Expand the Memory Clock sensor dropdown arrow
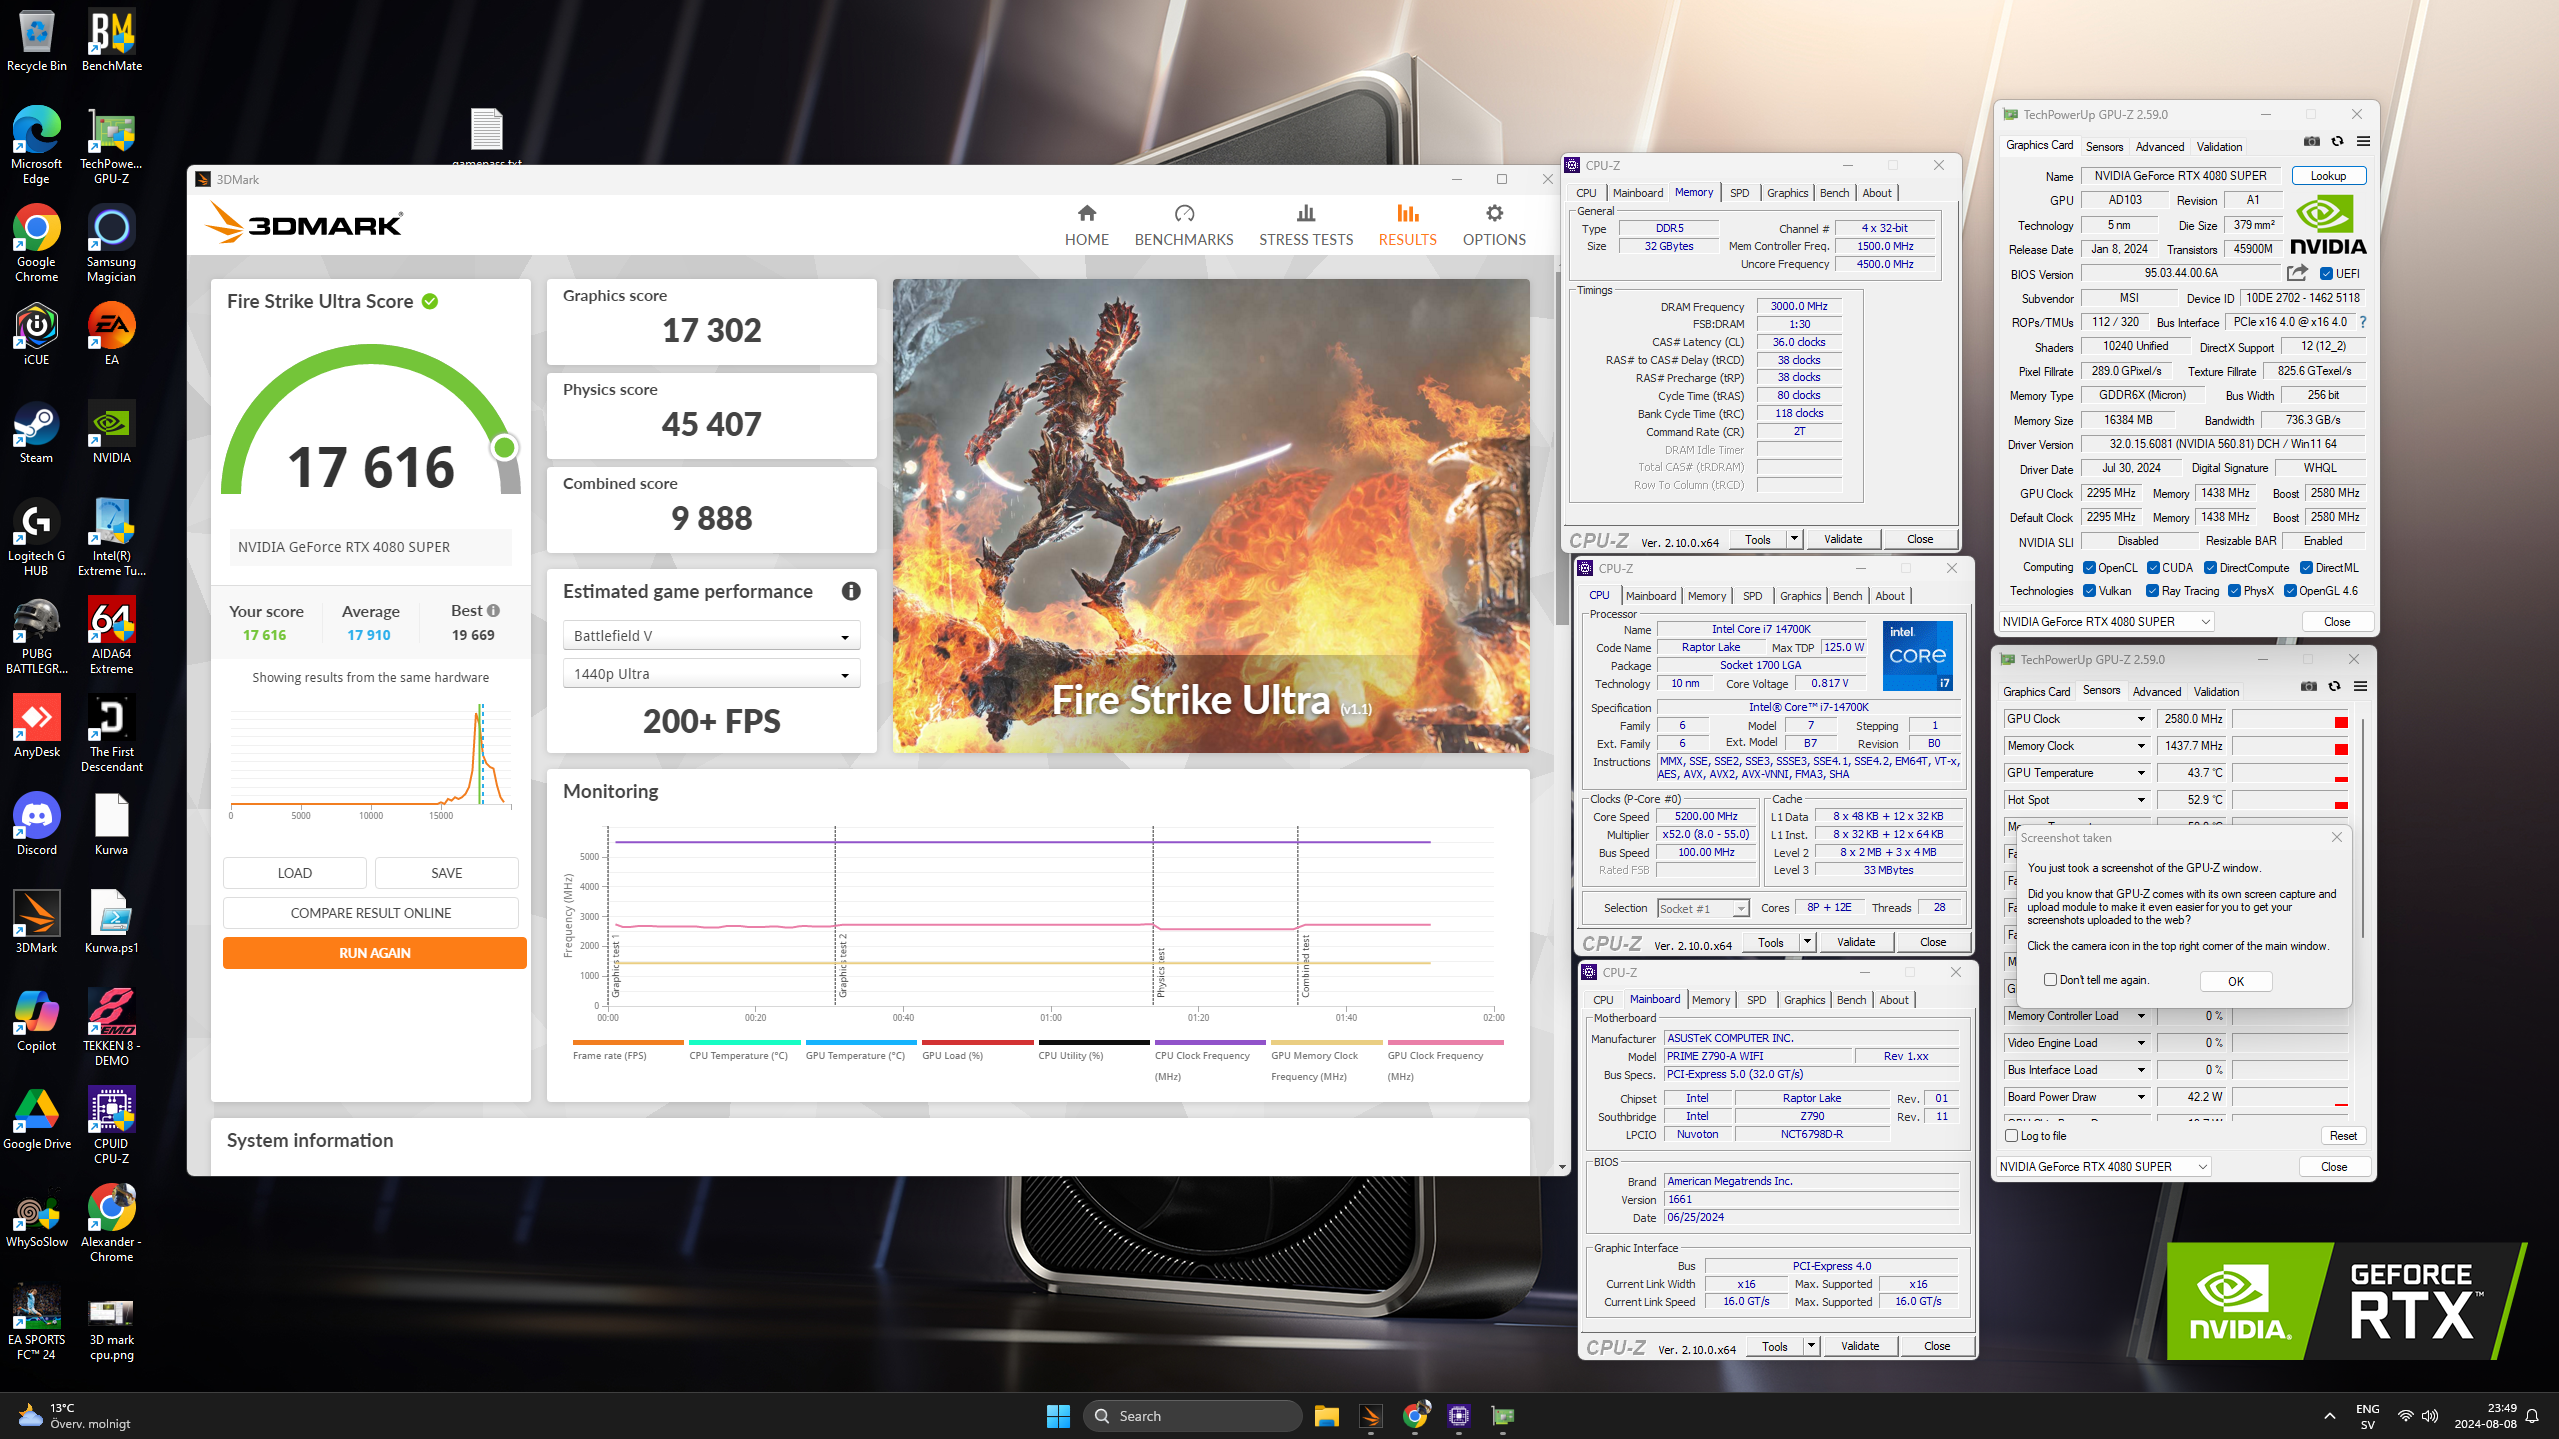 click(2141, 746)
